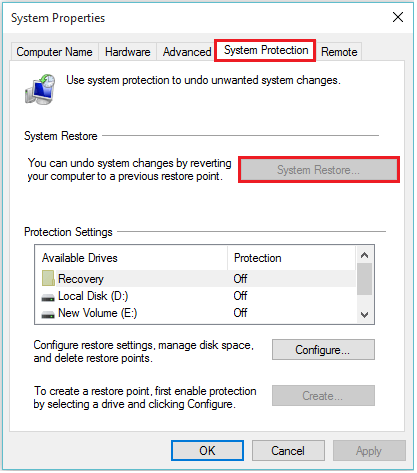417x473 pixels.
Task: Open the Configure restore settings button
Action: [323, 350]
